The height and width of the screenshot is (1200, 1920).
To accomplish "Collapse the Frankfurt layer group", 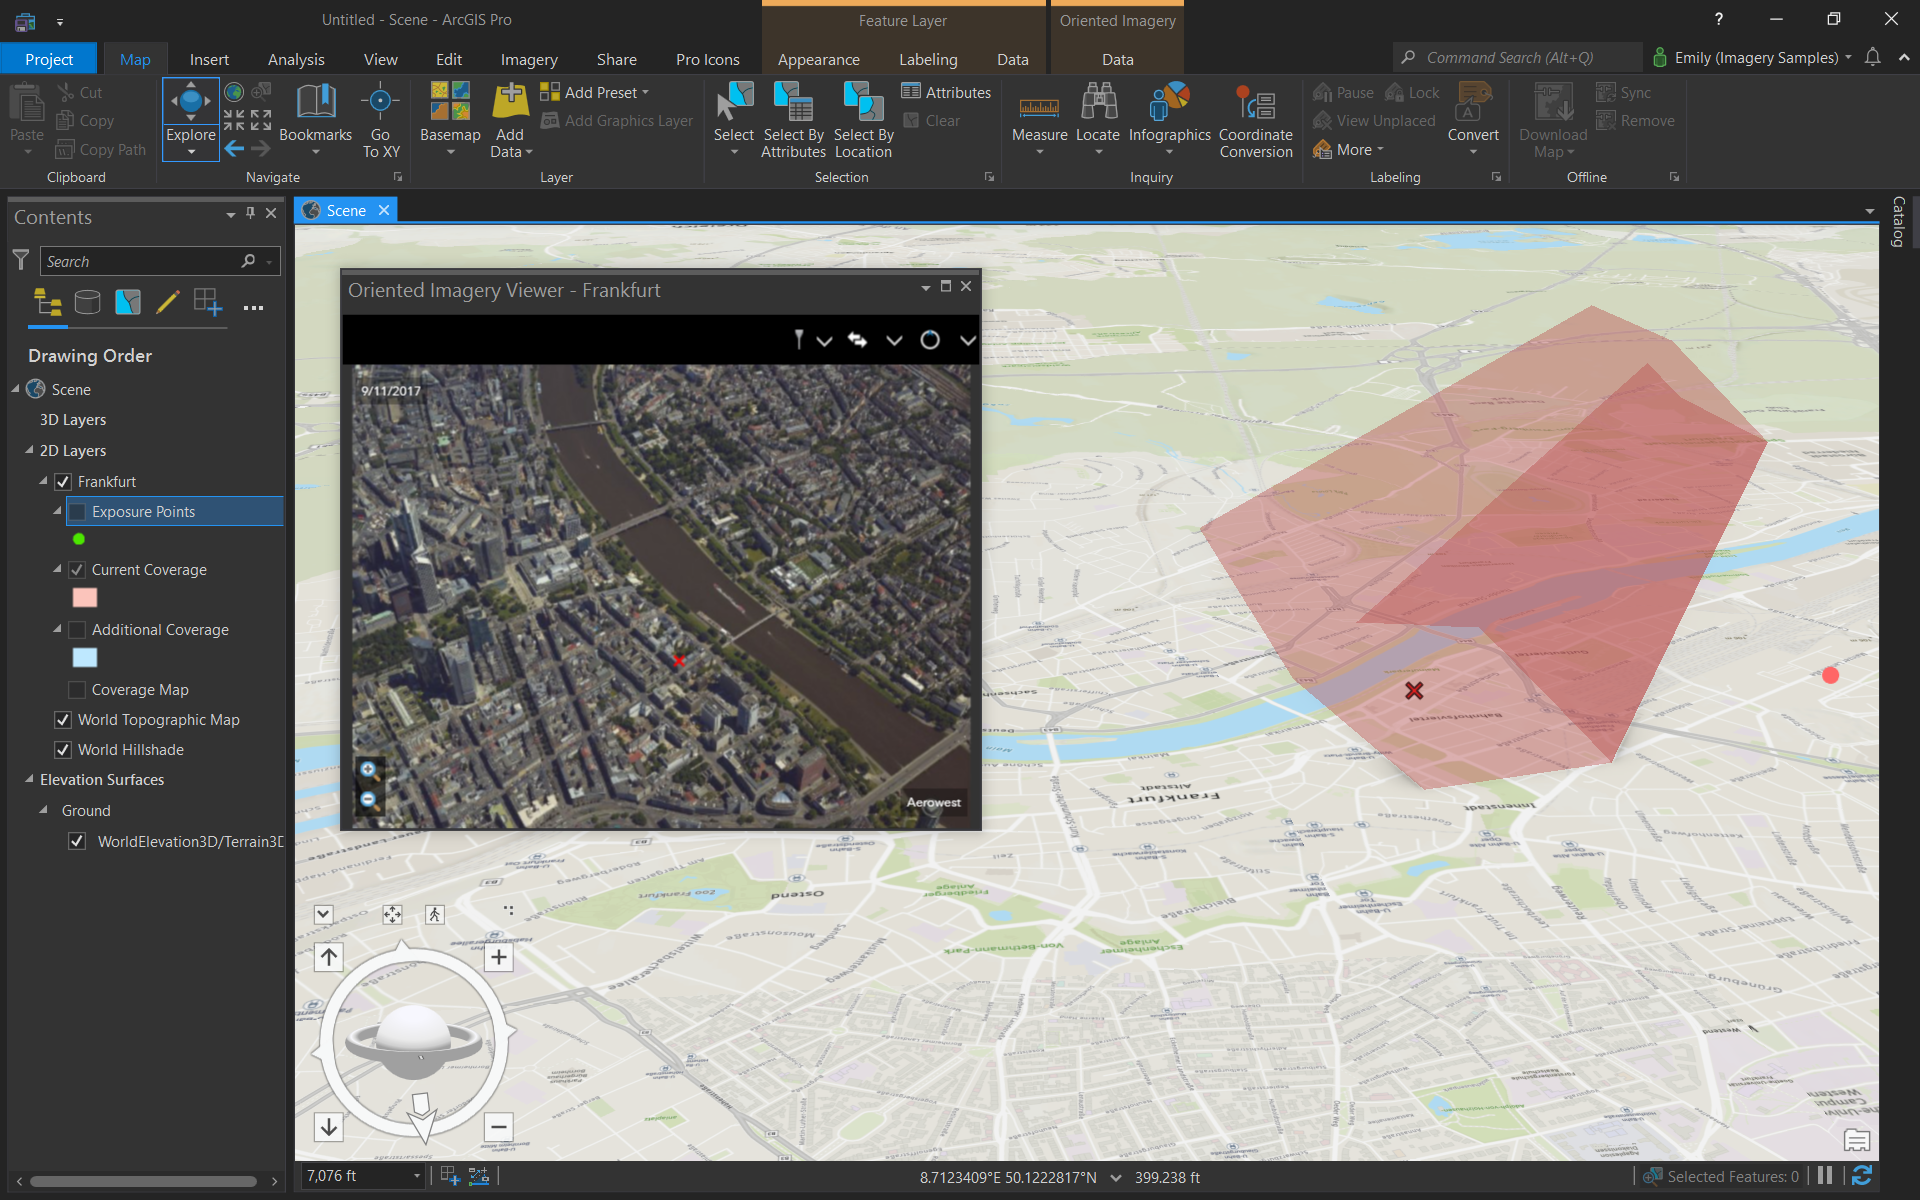I will click(x=43, y=481).
